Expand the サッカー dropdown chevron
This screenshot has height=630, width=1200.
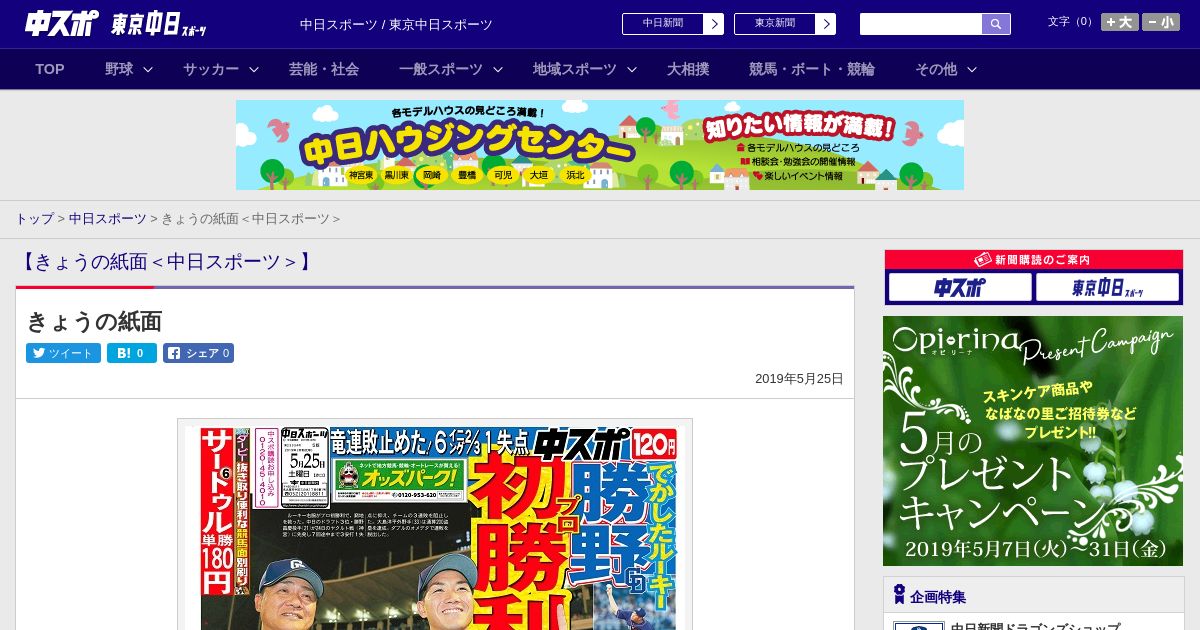(254, 70)
